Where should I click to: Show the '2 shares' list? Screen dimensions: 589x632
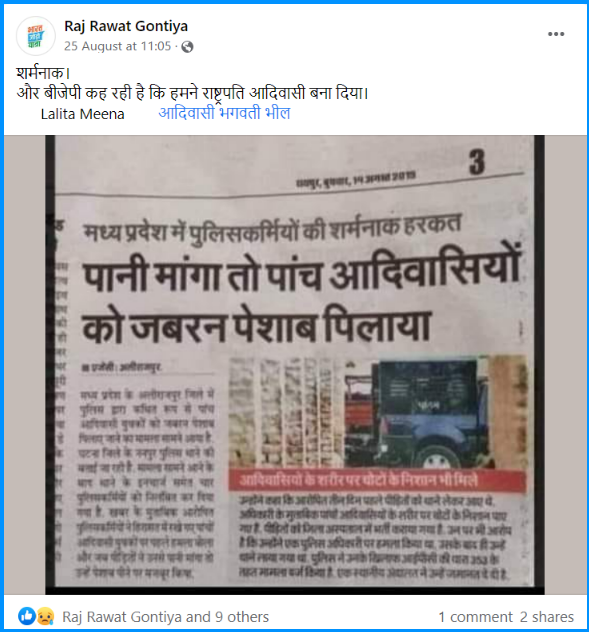click(x=547, y=617)
